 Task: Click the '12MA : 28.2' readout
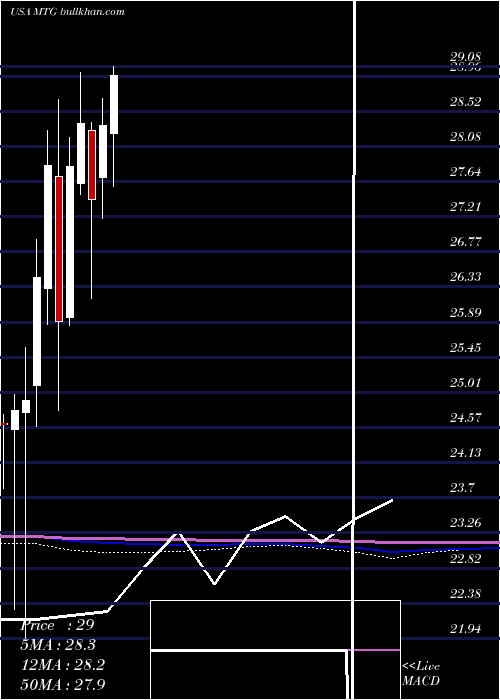point(62,664)
